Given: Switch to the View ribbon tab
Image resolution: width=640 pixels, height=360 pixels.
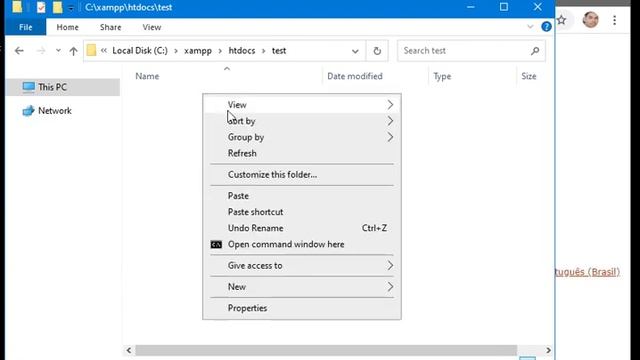Looking at the screenshot, I should (152, 27).
